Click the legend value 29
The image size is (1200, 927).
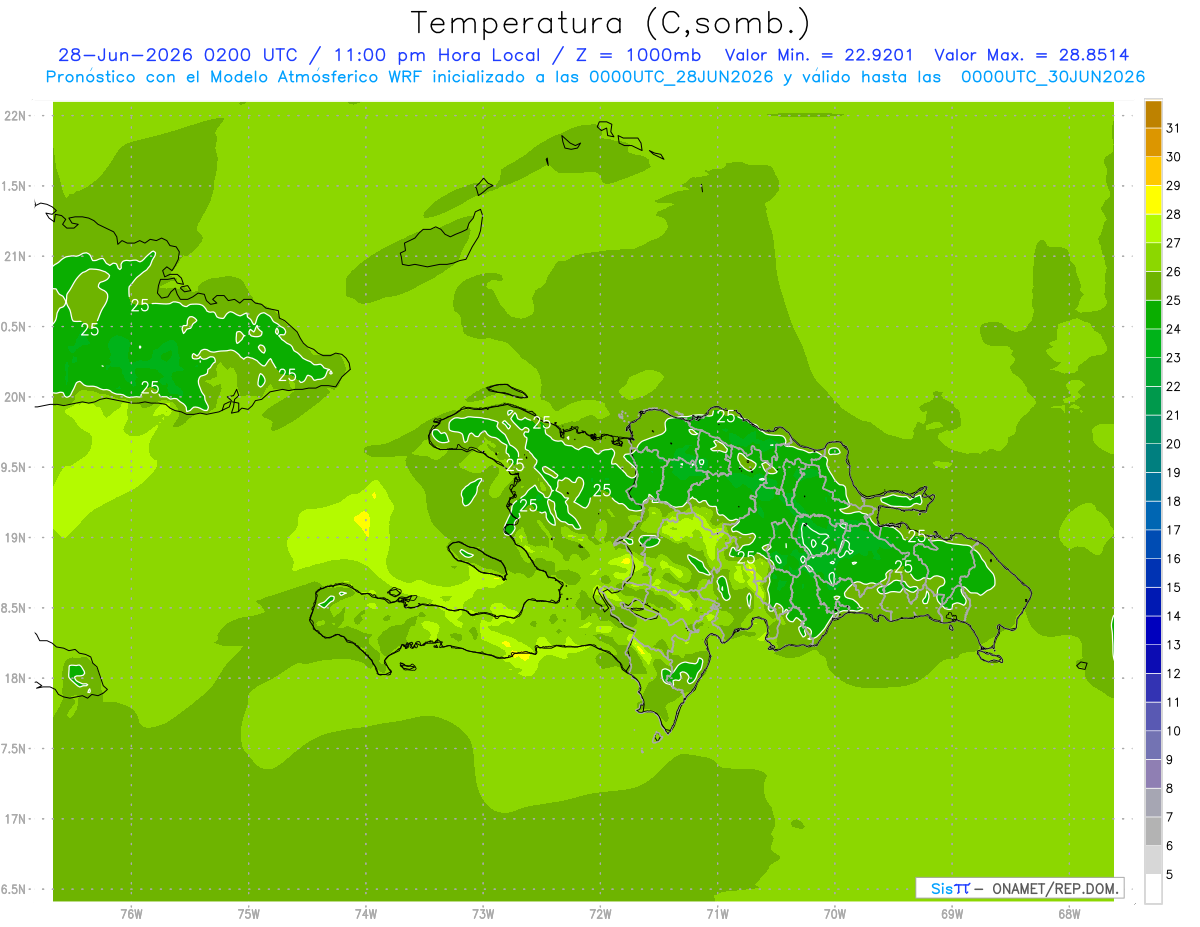1173,185
